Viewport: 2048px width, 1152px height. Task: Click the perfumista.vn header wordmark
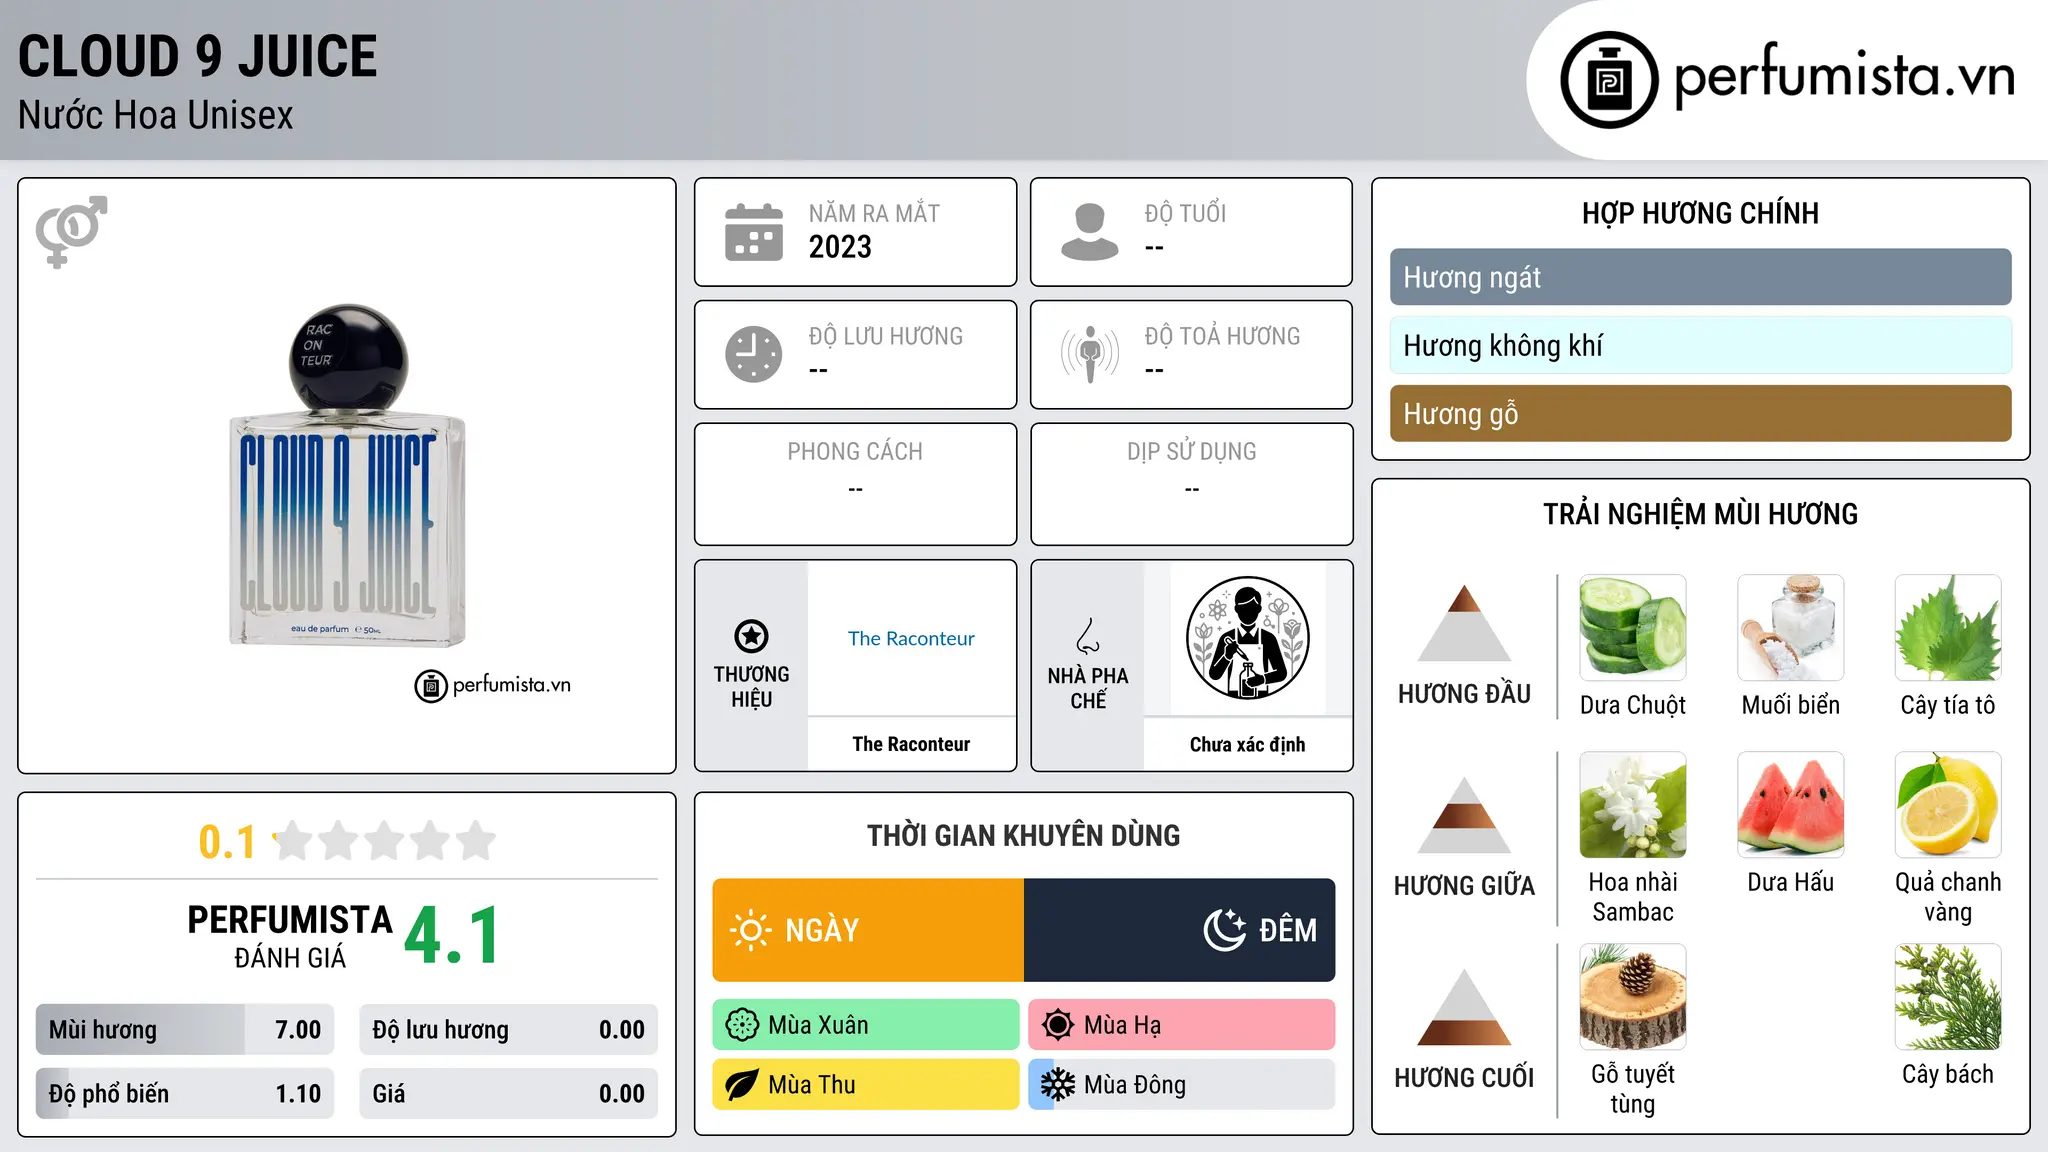click(x=1844, y=76)
